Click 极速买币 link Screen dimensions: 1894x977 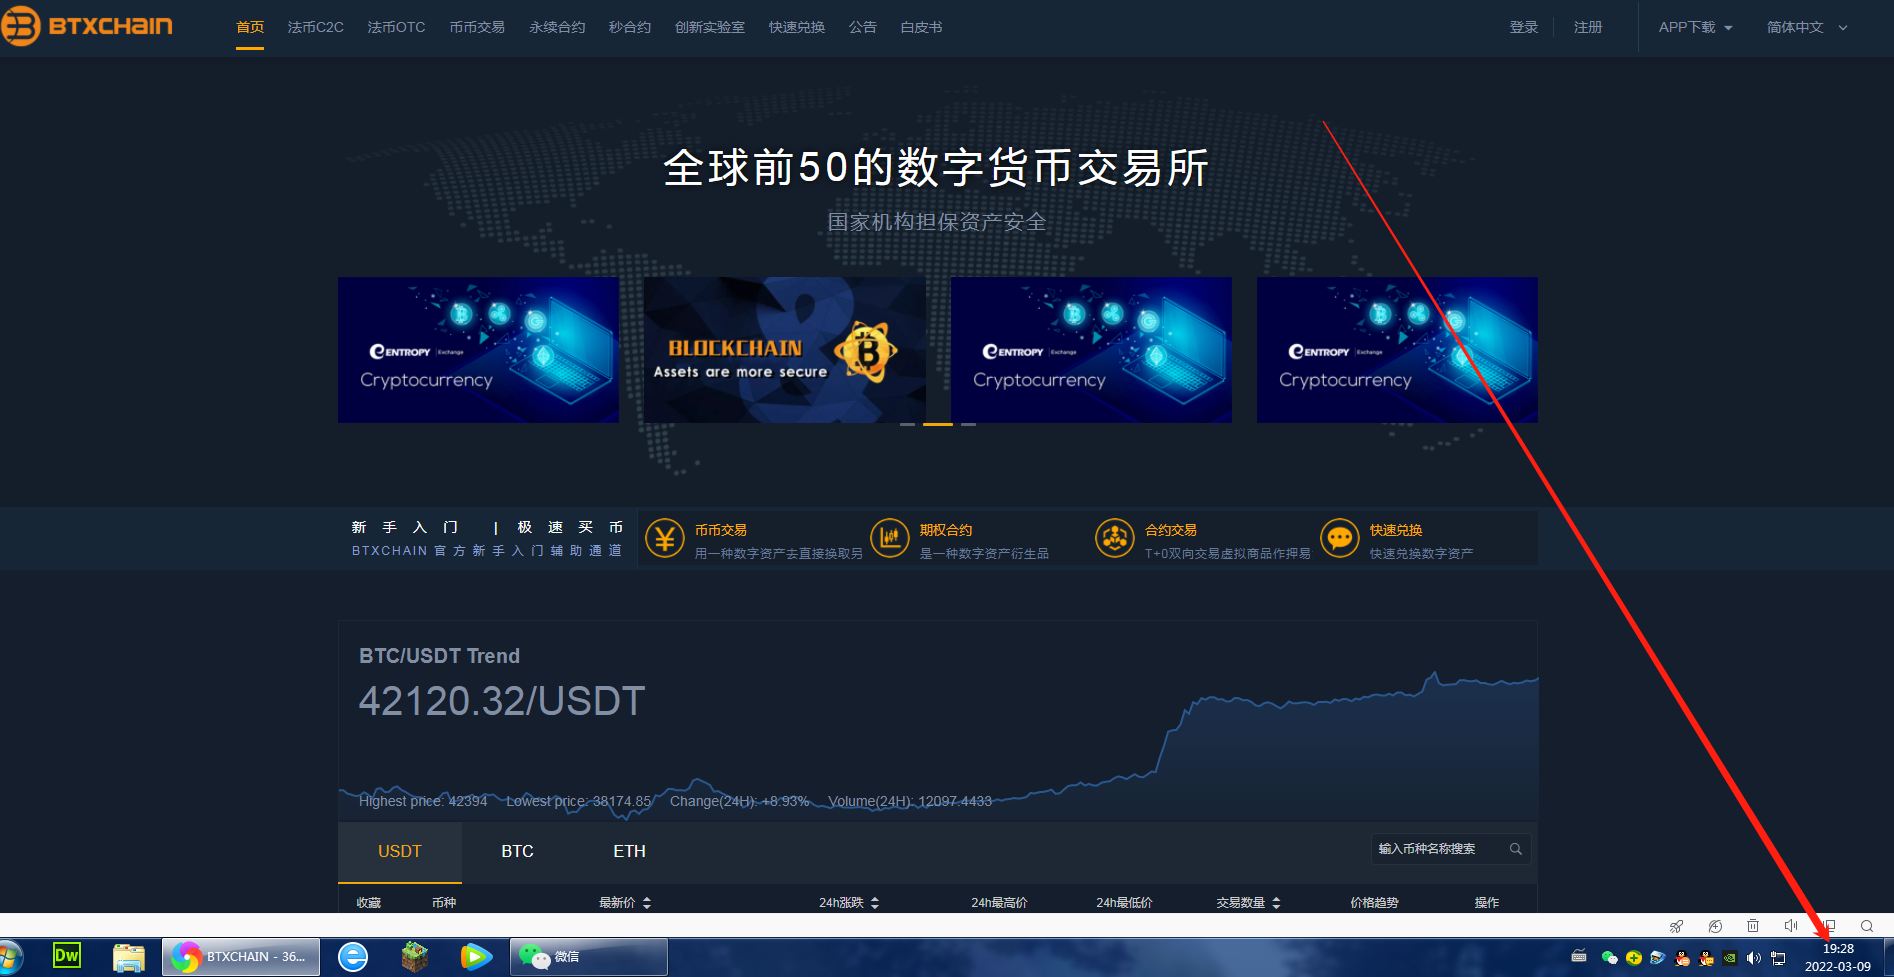(570, 527)
